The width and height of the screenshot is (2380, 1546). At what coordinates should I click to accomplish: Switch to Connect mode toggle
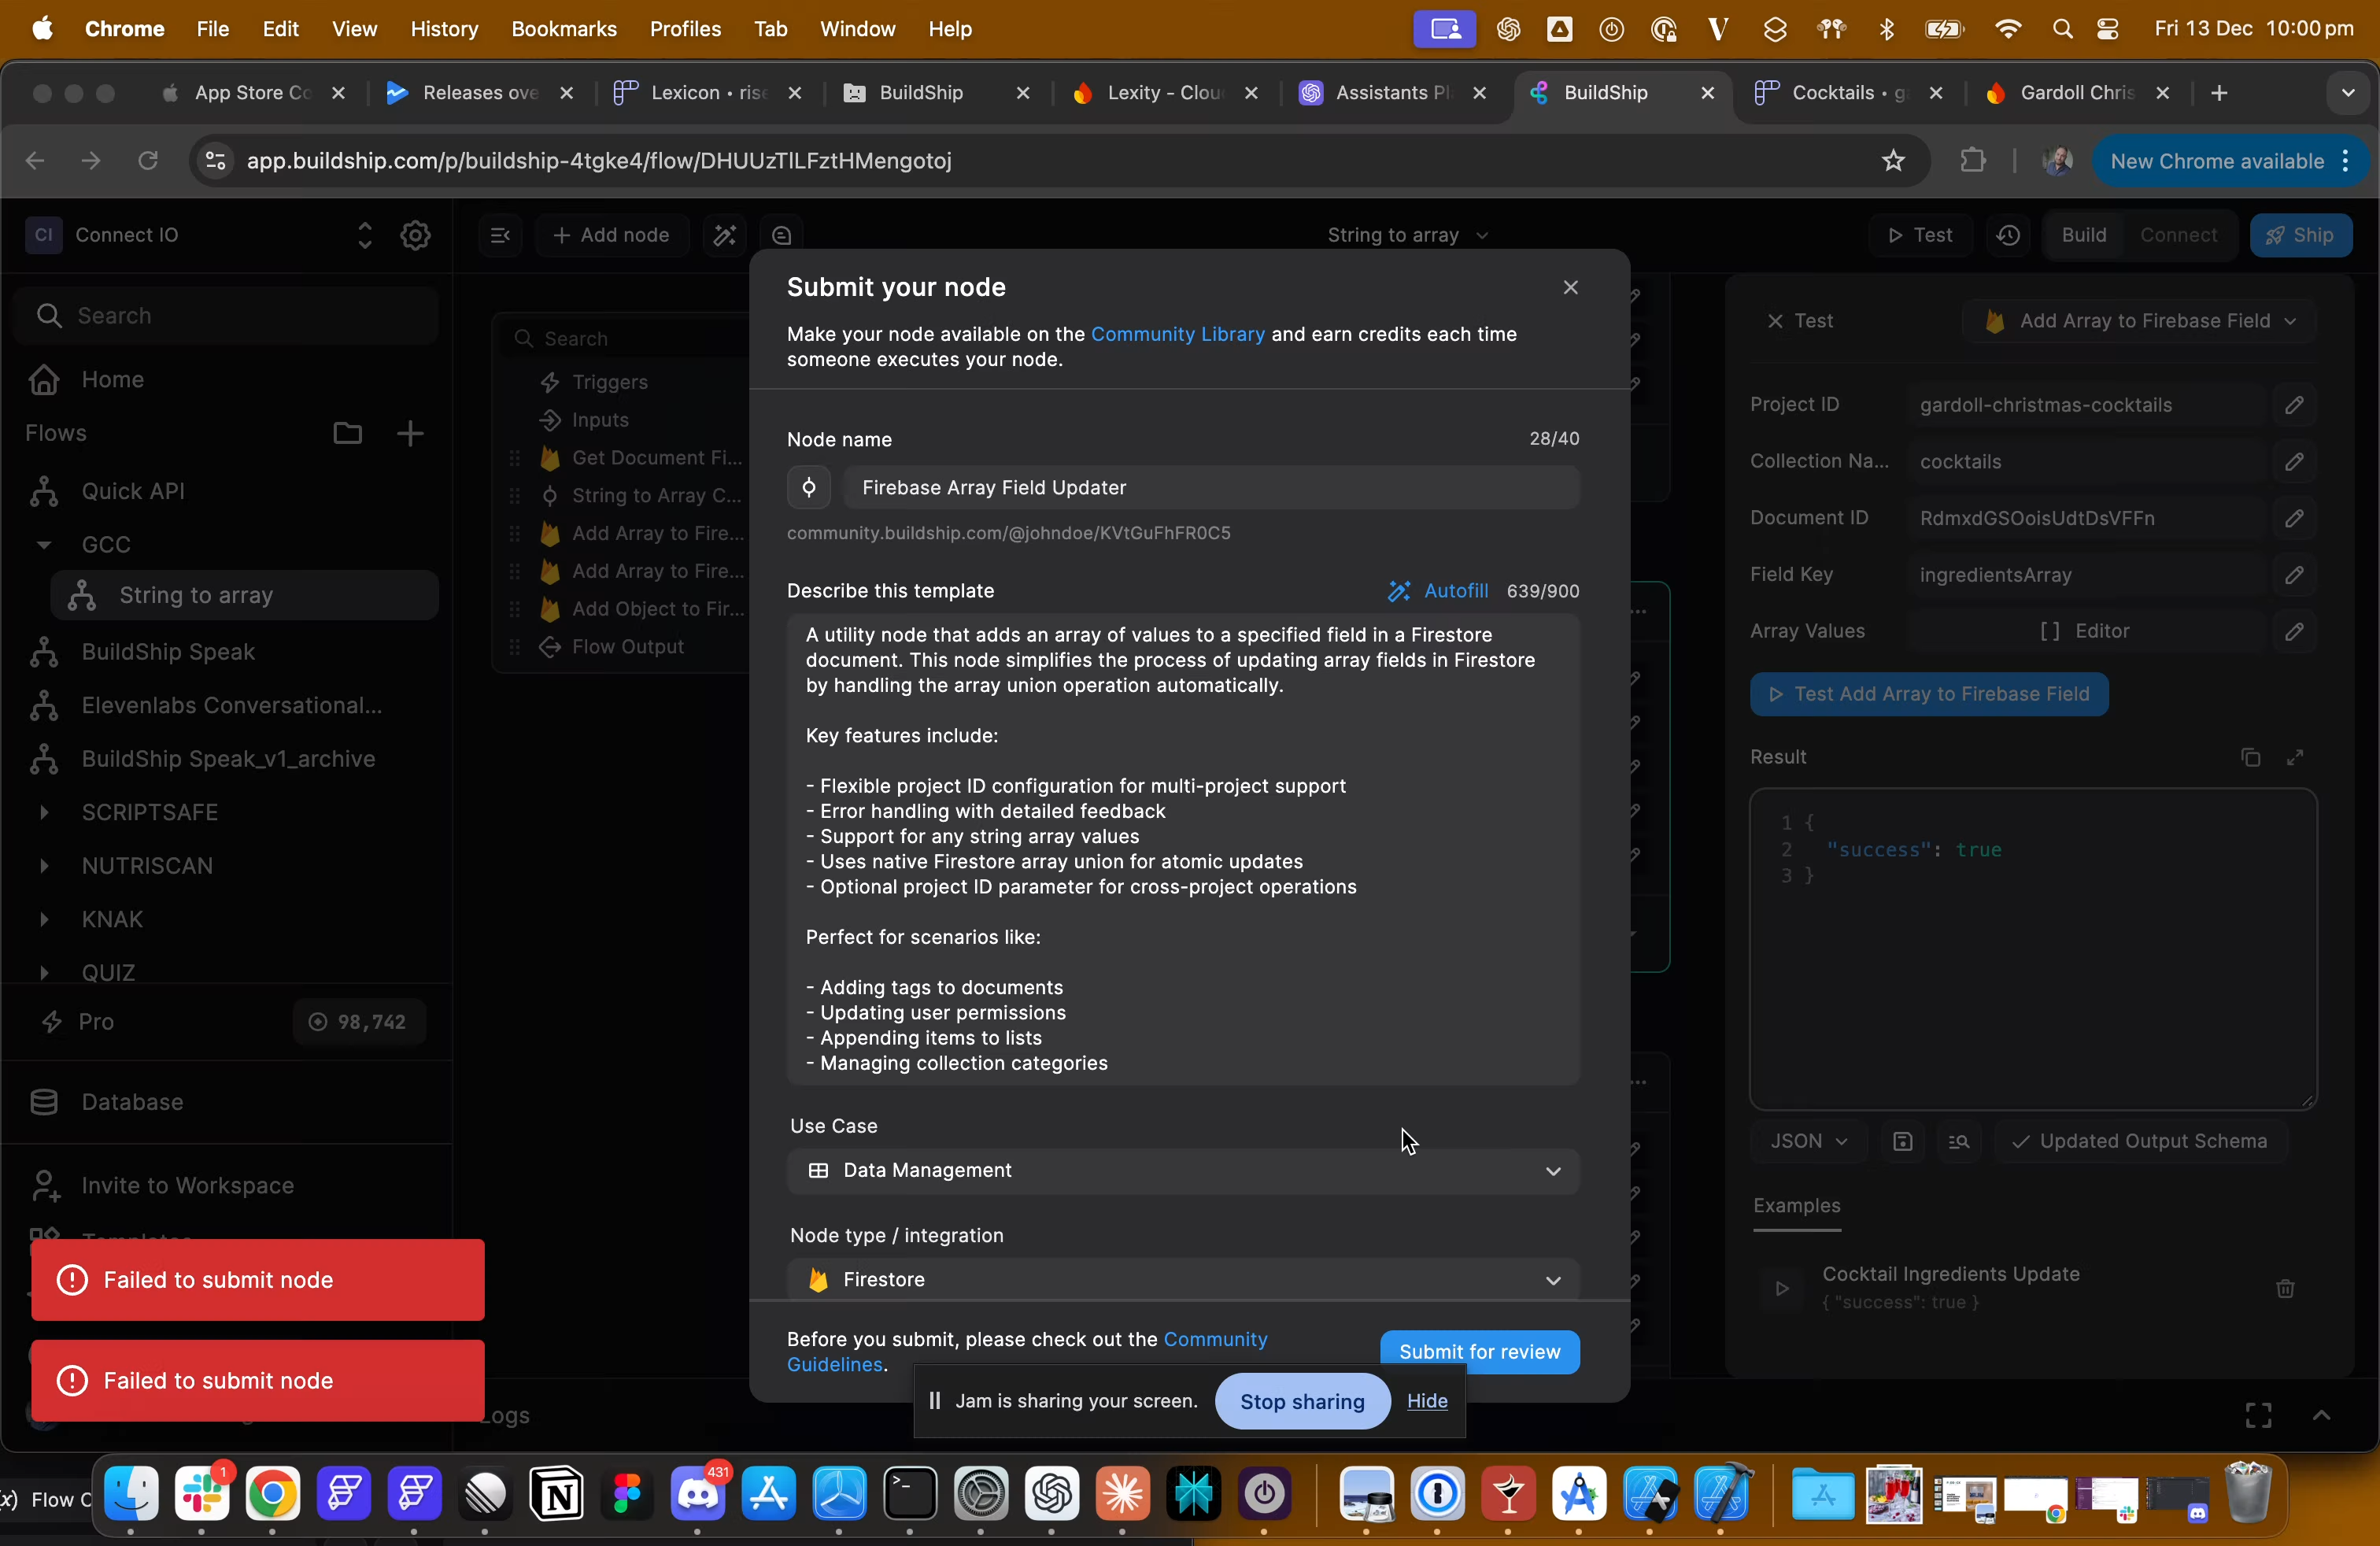pos(2178,235)
